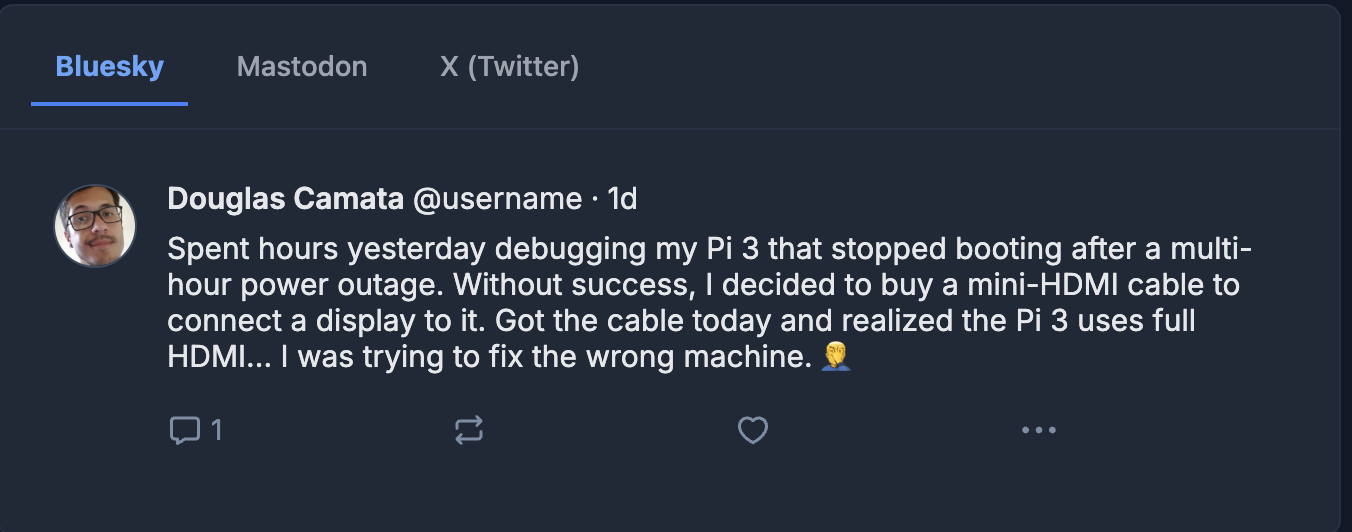The height and width of the screenshot is (532, 1352).
Task: Reply using the speech bubble icon
Action: [184, 431]
